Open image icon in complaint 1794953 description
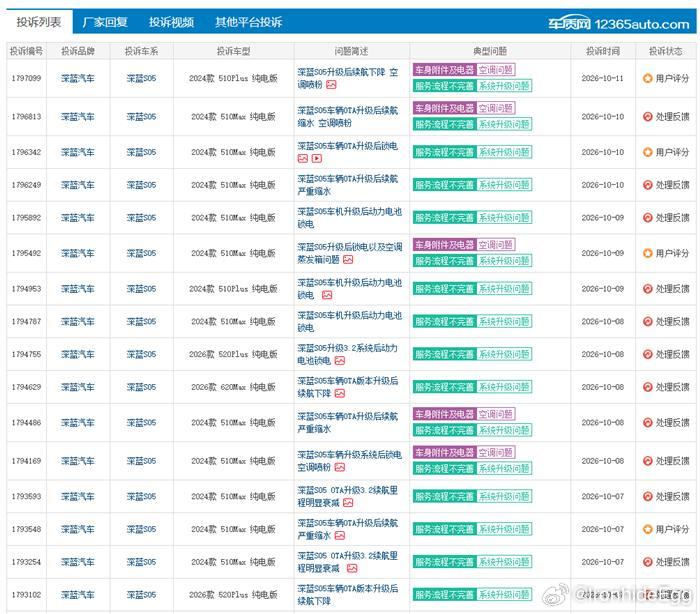The height and width of the screenshot is (614, 700). [x=327, y=295]
